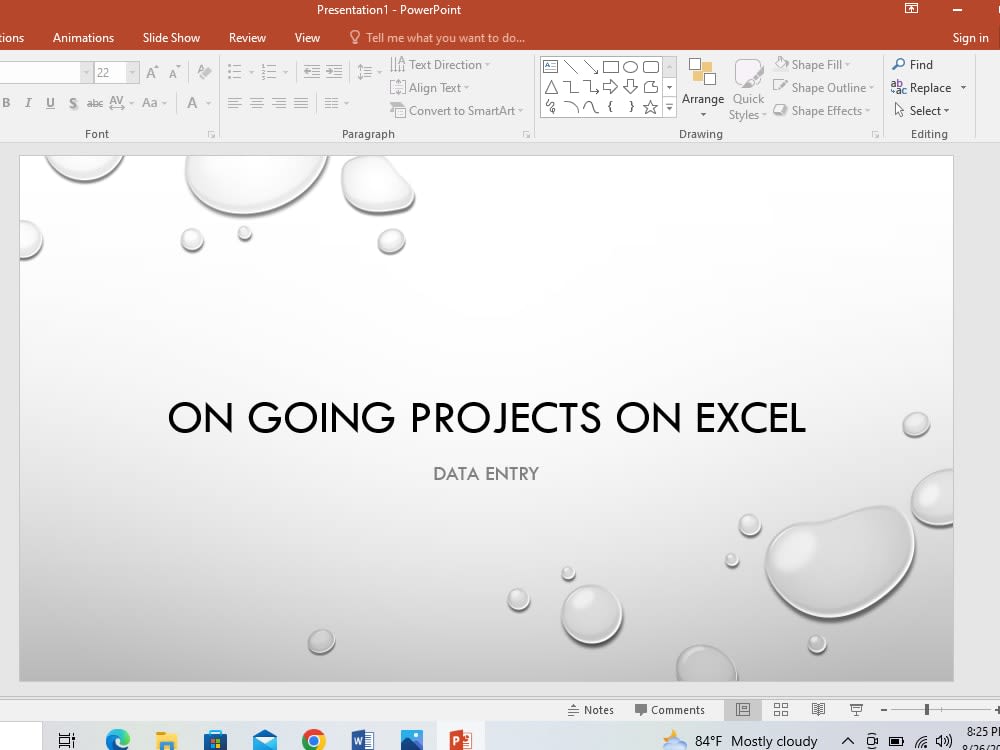Viewport: 1000px width, 750px height.
Task: Click Convert to SmartArt
Action: point(457,110)
